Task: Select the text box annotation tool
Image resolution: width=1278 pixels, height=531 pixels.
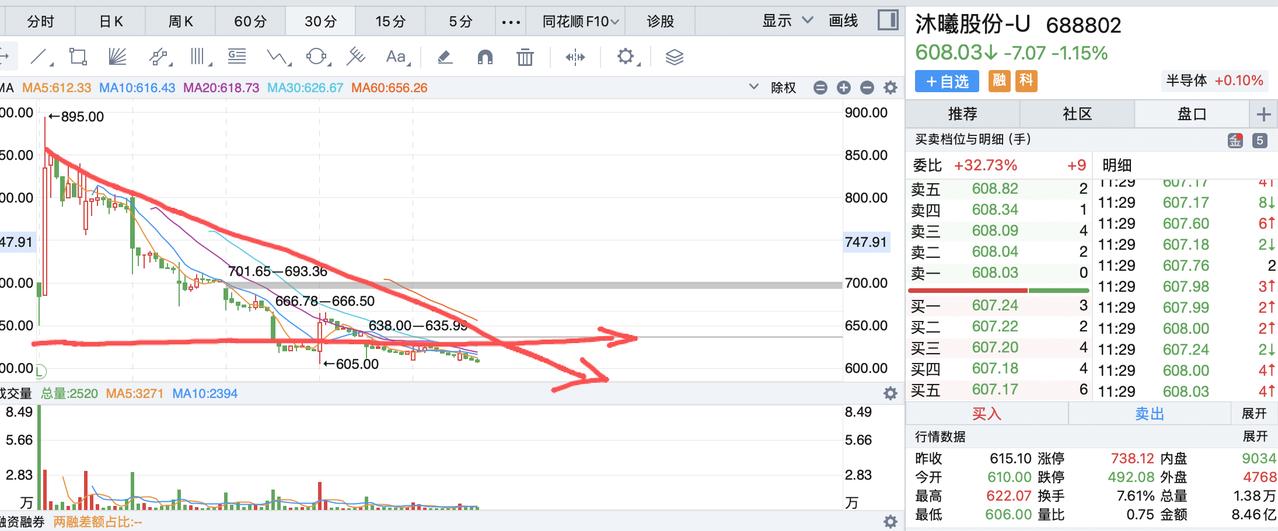Action: [237, 57]
